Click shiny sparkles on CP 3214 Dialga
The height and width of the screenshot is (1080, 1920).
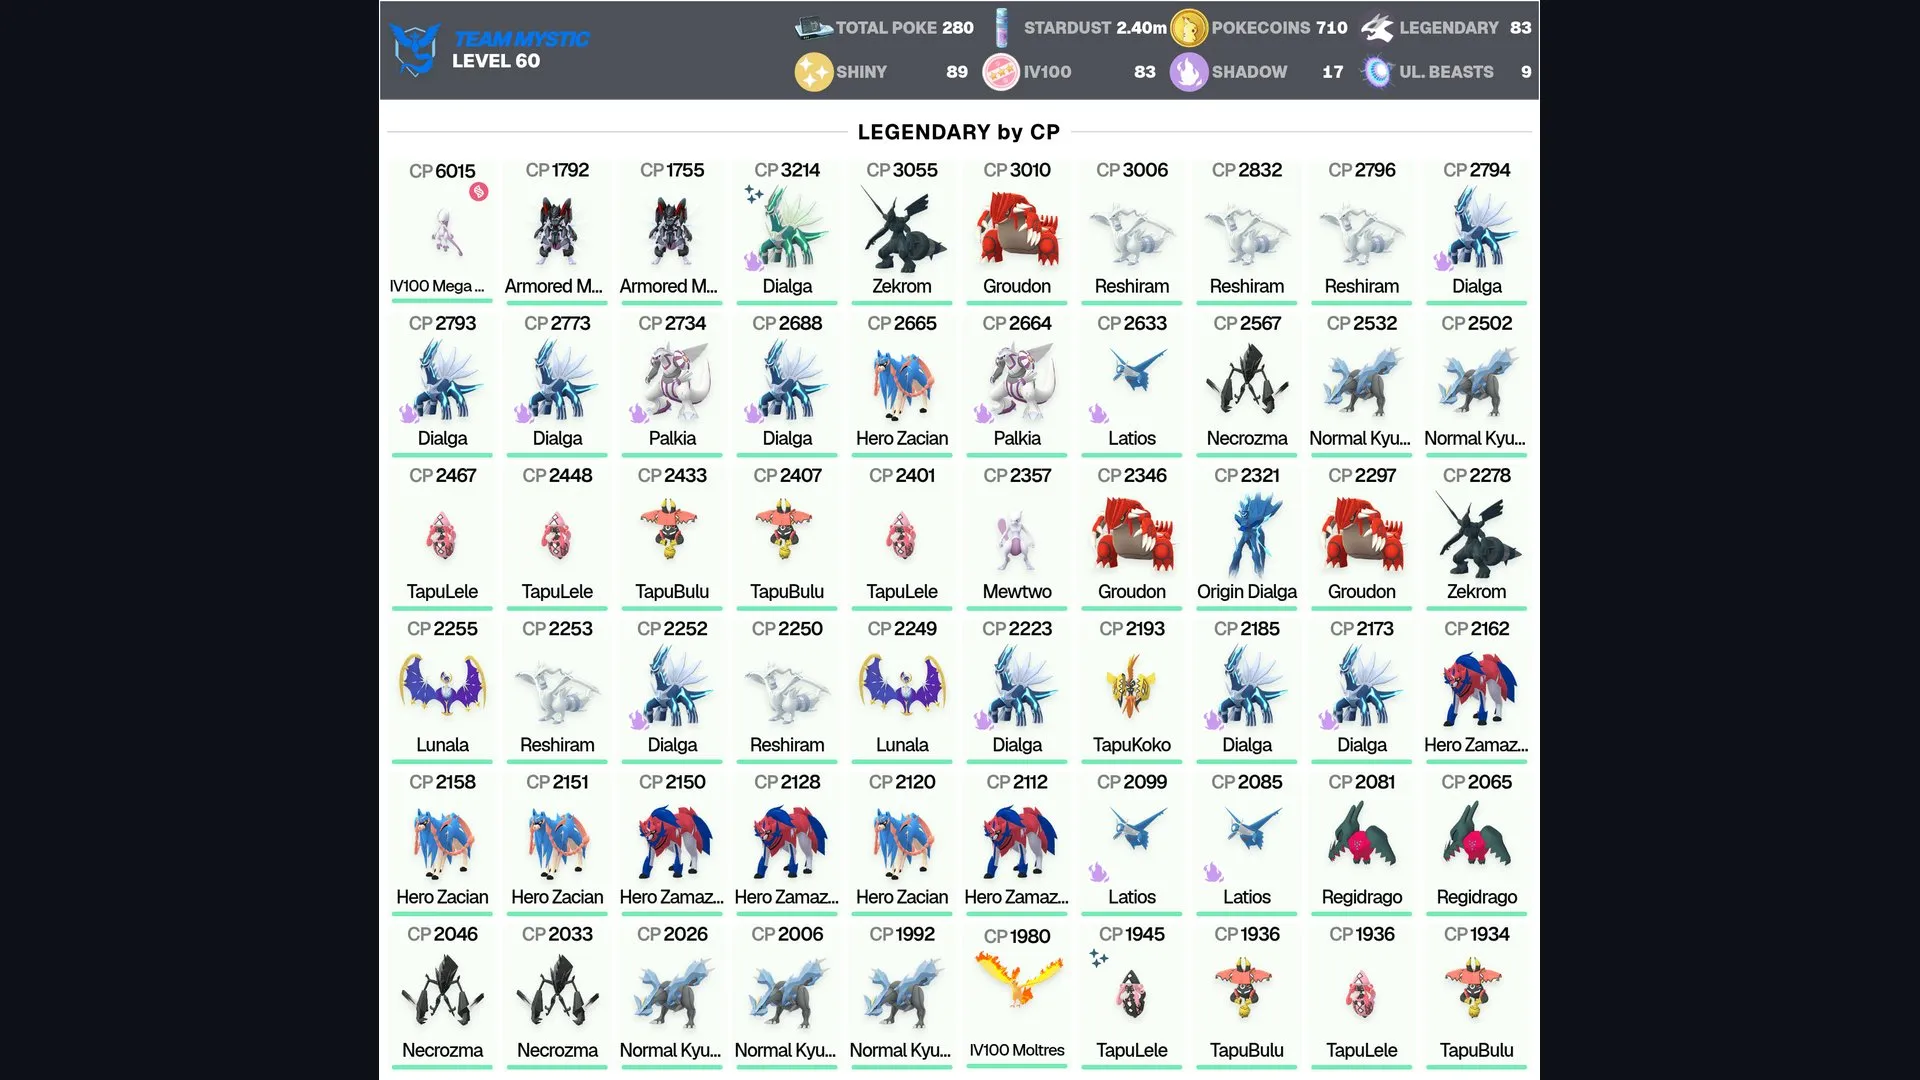pyautogui.click(x=754, y=194)
